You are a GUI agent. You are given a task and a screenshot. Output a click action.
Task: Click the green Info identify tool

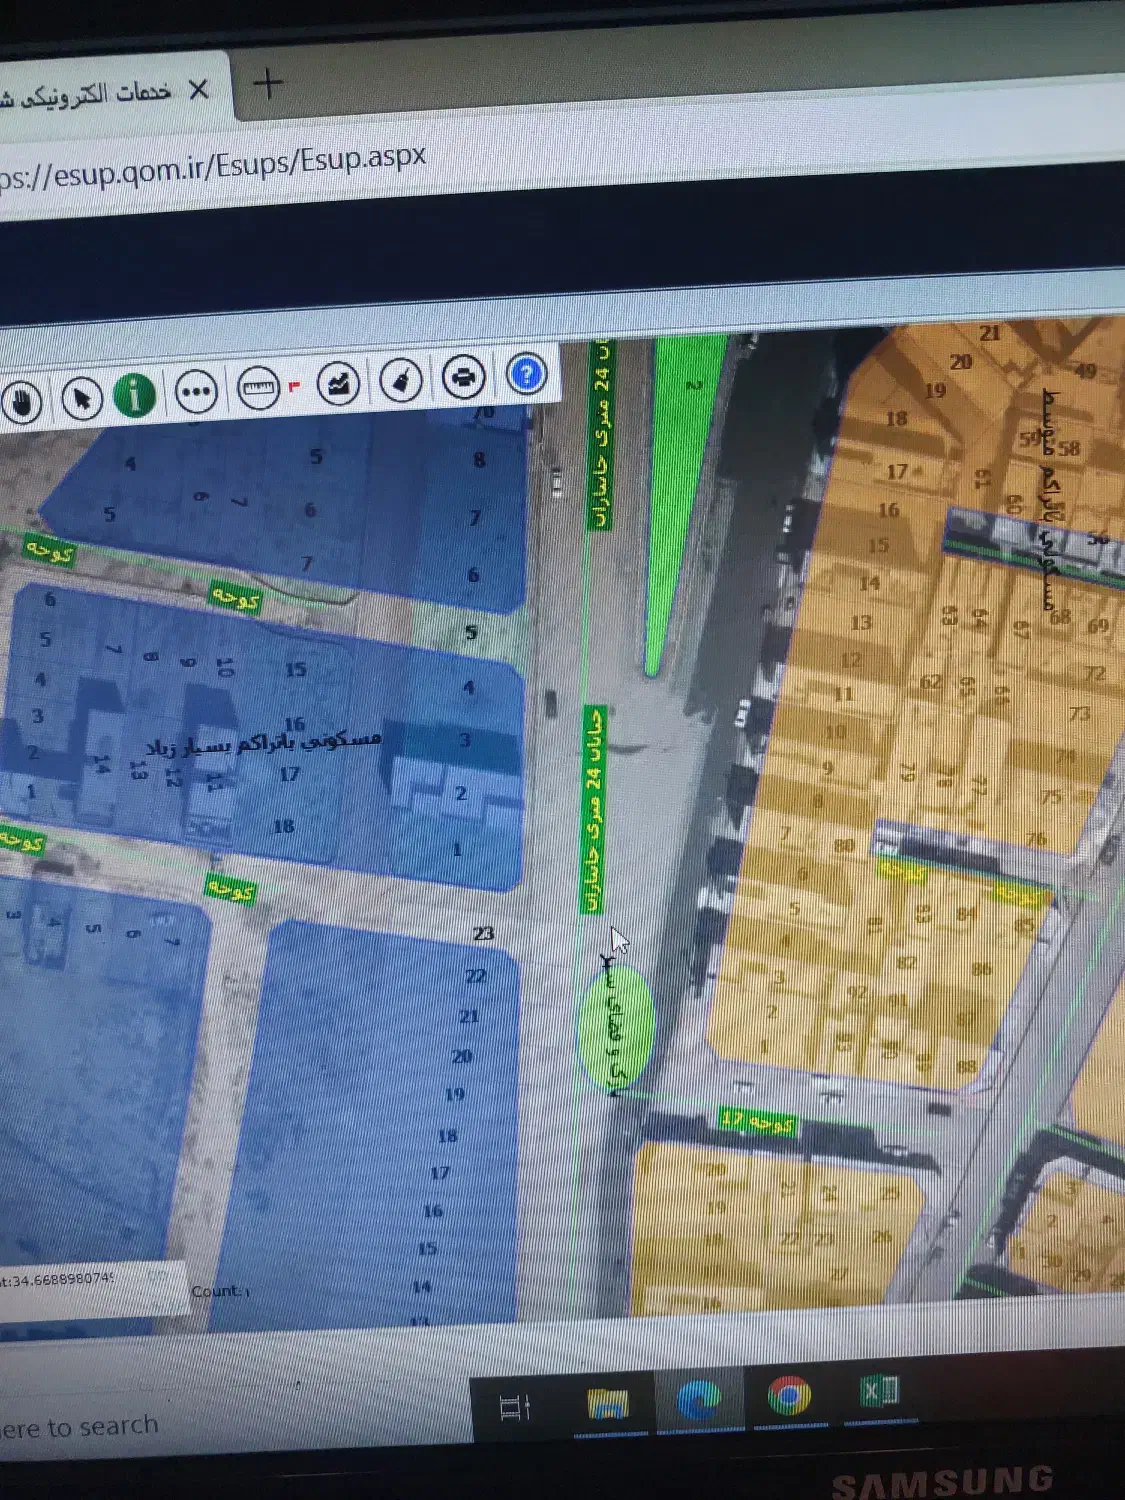tap(135, 394)
